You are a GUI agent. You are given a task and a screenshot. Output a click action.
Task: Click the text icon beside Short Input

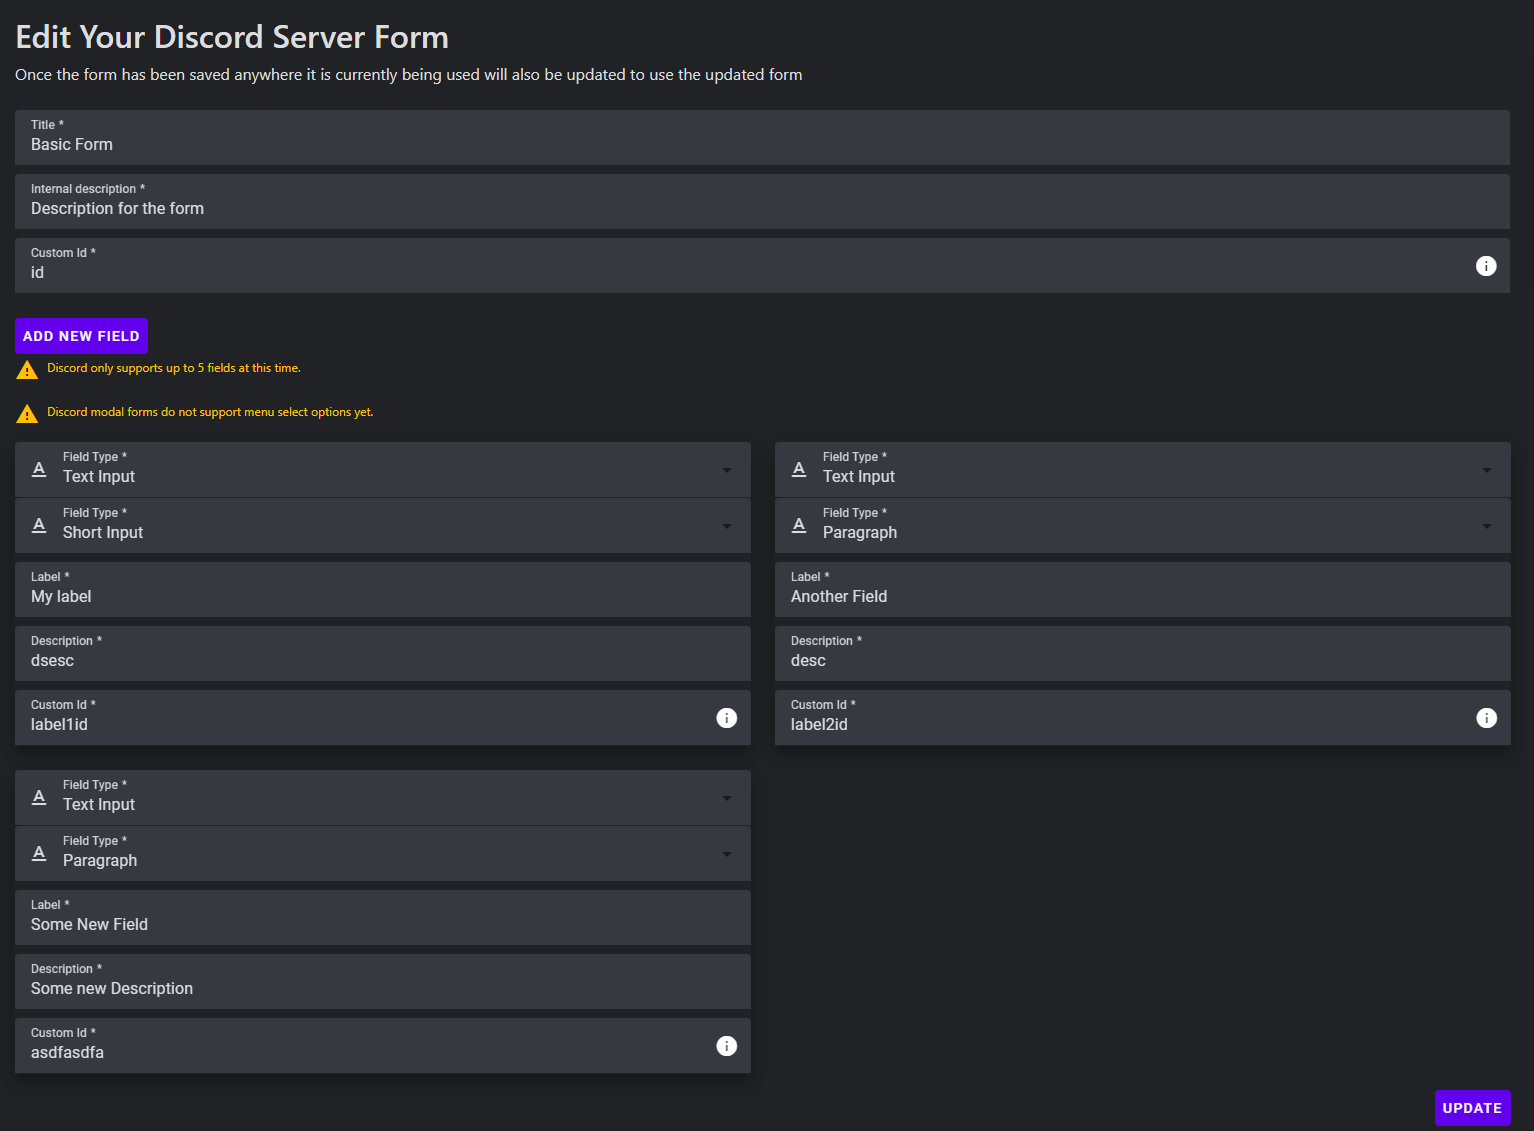[39, 526]
